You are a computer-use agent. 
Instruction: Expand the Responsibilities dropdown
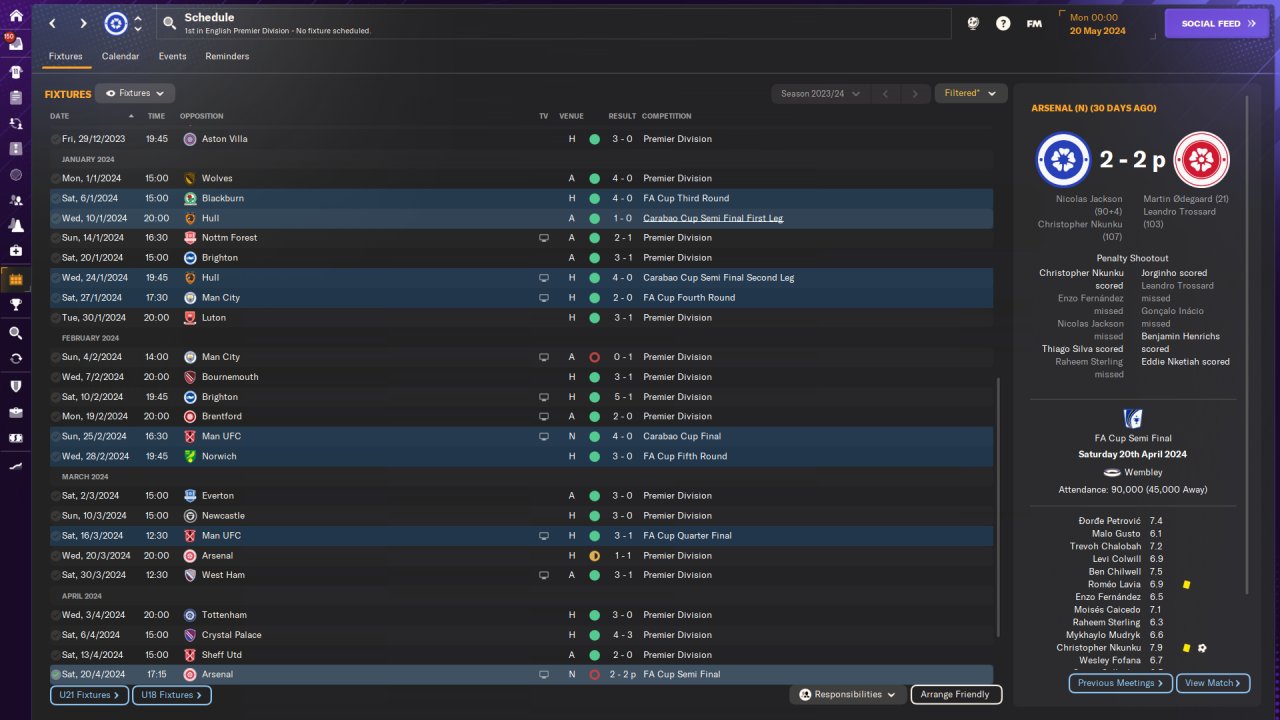847,694
